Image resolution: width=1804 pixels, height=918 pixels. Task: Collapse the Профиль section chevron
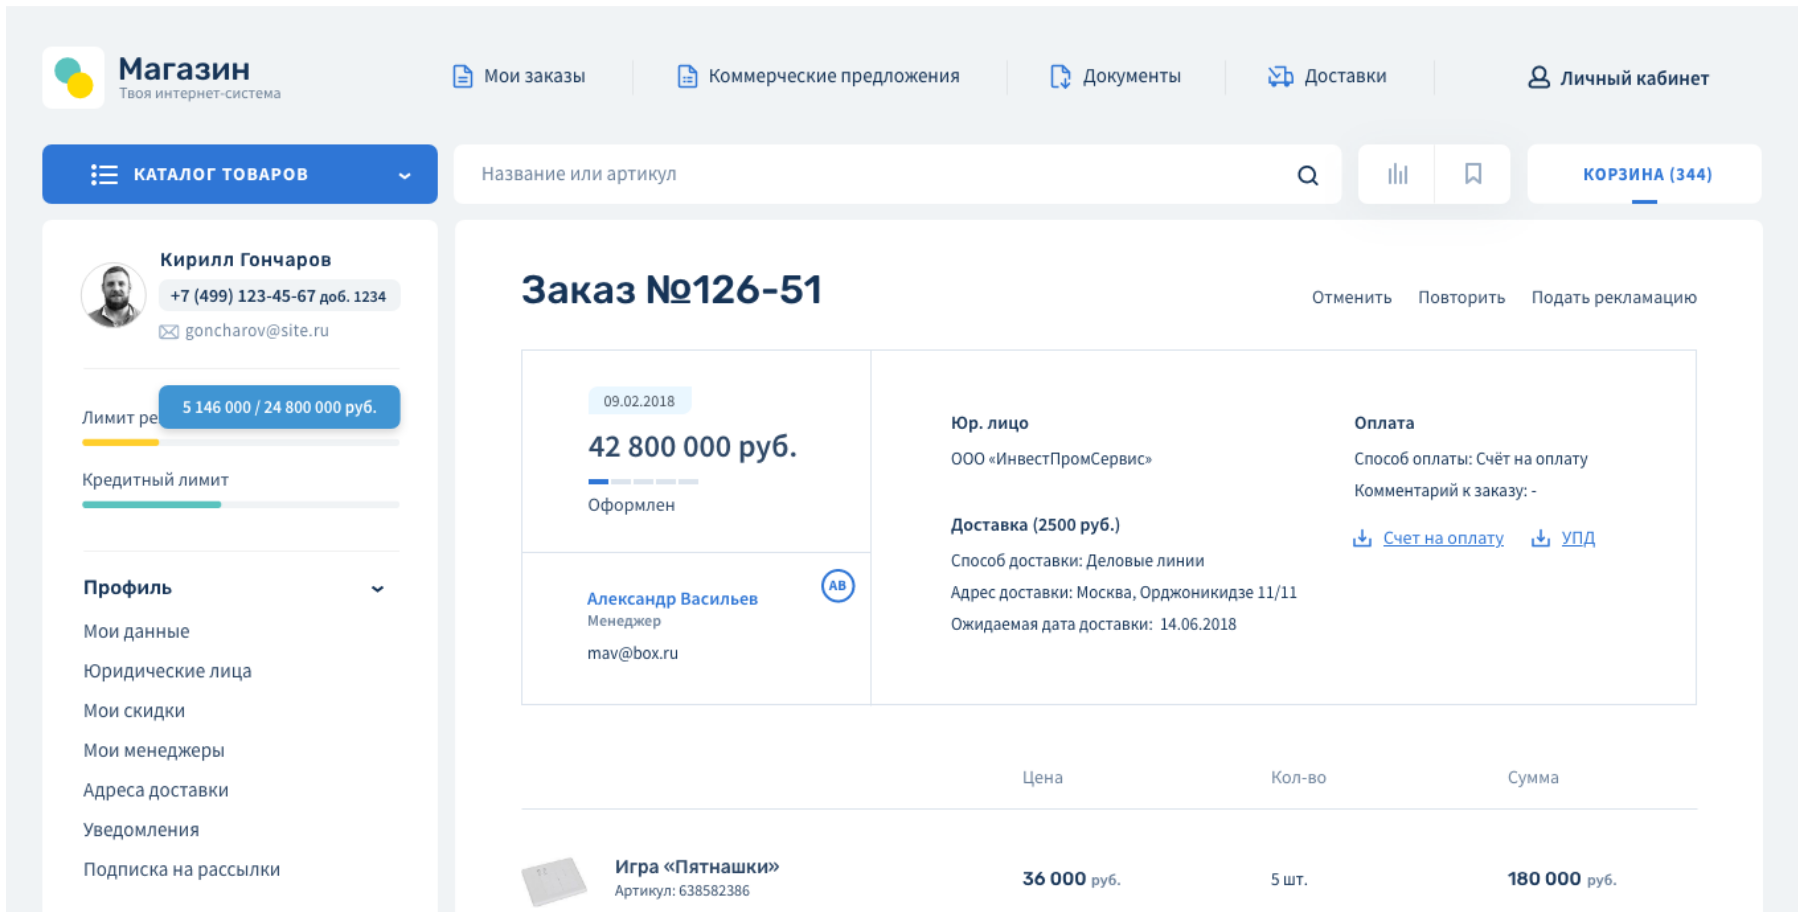point(377,589)
